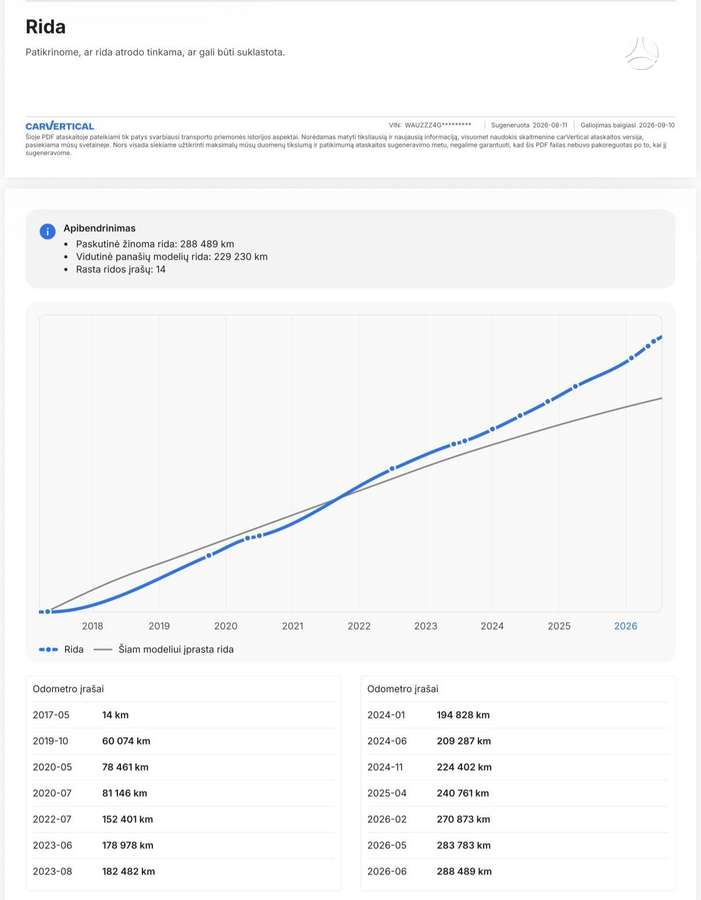The image size is (701, 900).
Task: Click the Rida section heading
Action: point(45,27)
